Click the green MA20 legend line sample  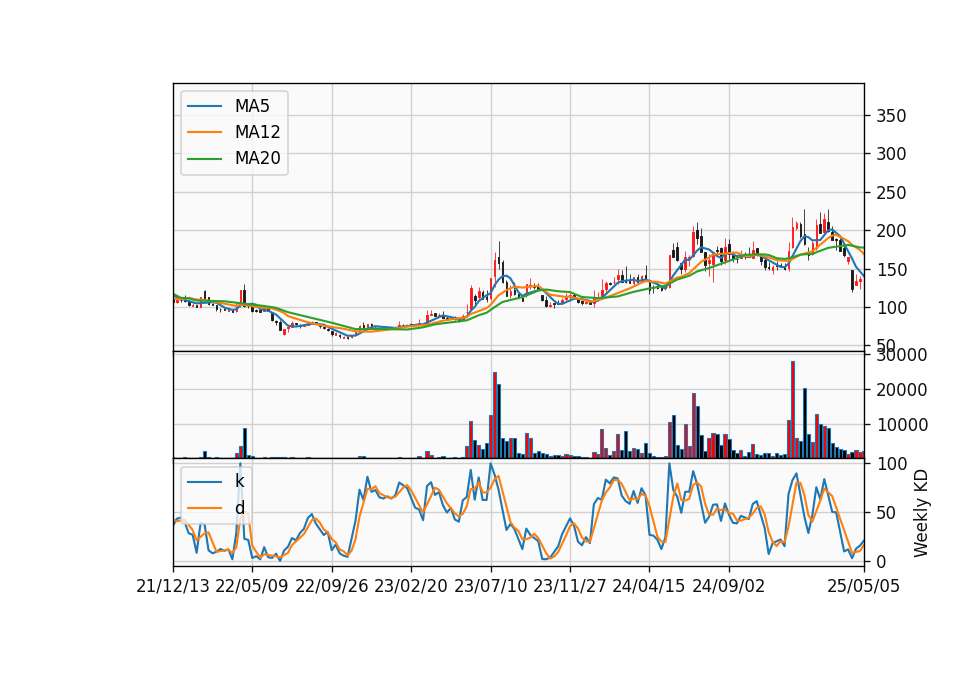tap(204, 158)
